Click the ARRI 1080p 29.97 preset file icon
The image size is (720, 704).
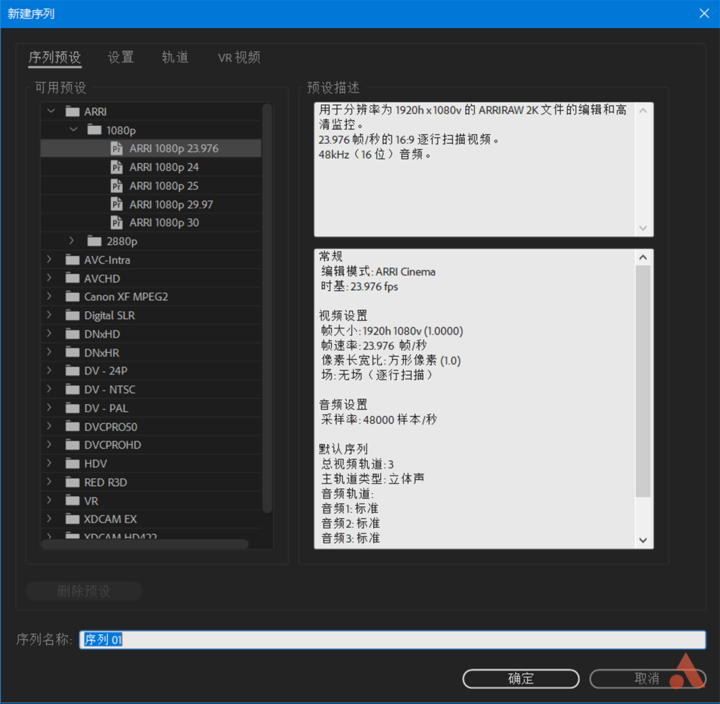pyautogui.click(x=117, y=204)
